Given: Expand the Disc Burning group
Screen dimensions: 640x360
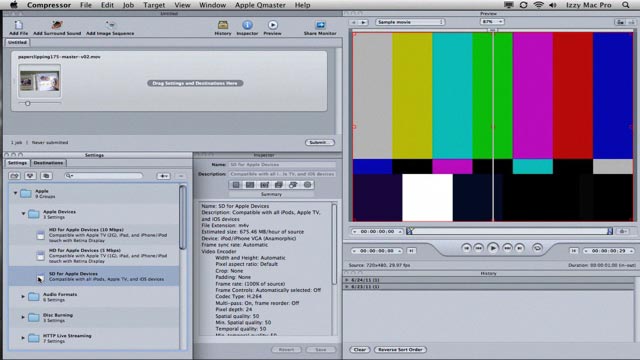Looking at the screenshot, I should (23, 317).
